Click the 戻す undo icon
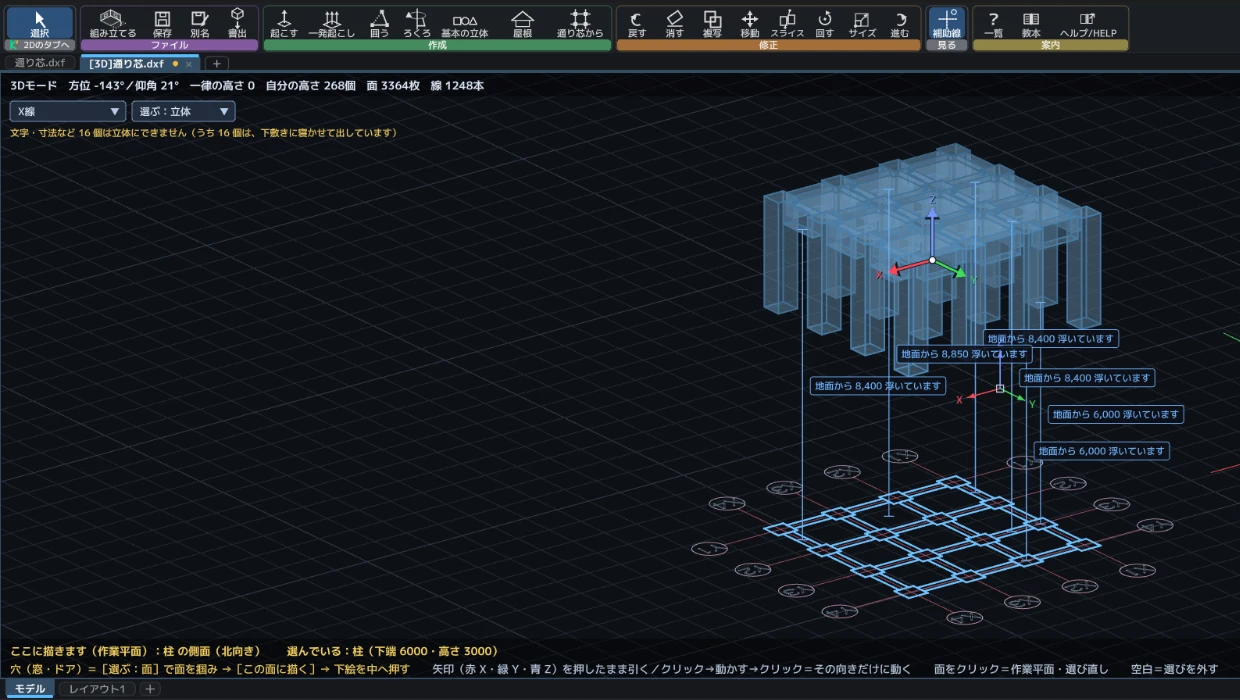The height and width of the screenshot is (700, 1240). (636, 23)
